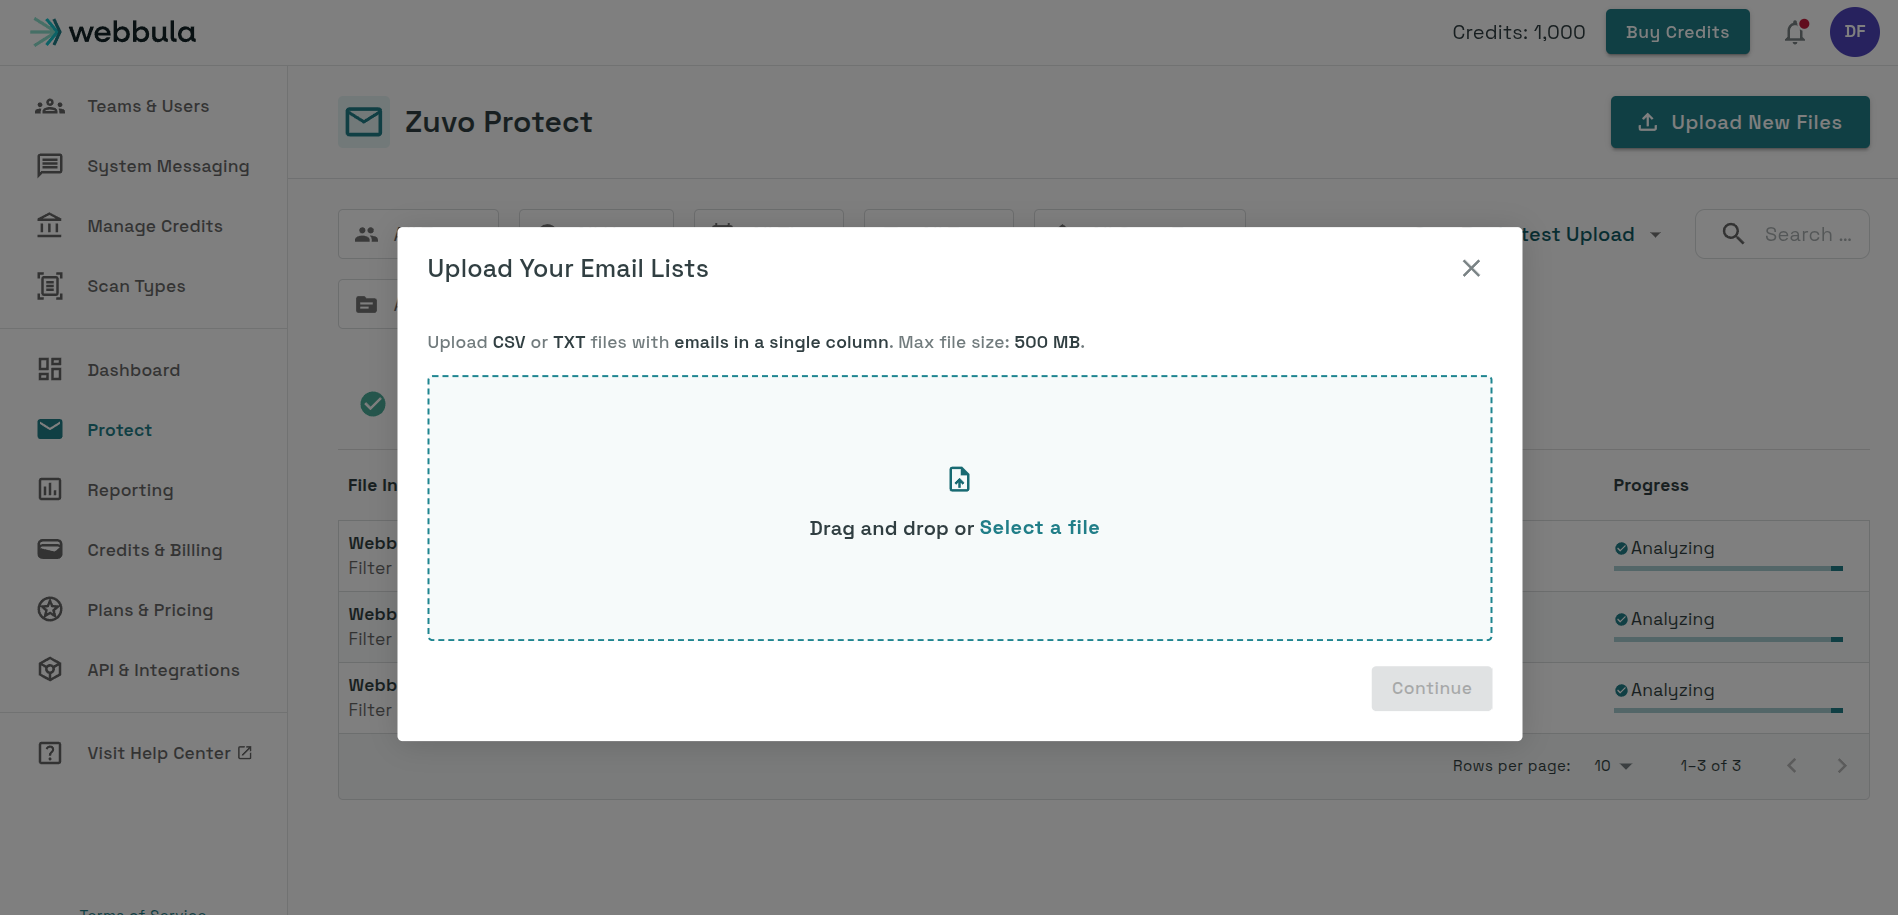Open the DF user avatar menu
1898x915 pixels.
click(x=1854, y=32)
